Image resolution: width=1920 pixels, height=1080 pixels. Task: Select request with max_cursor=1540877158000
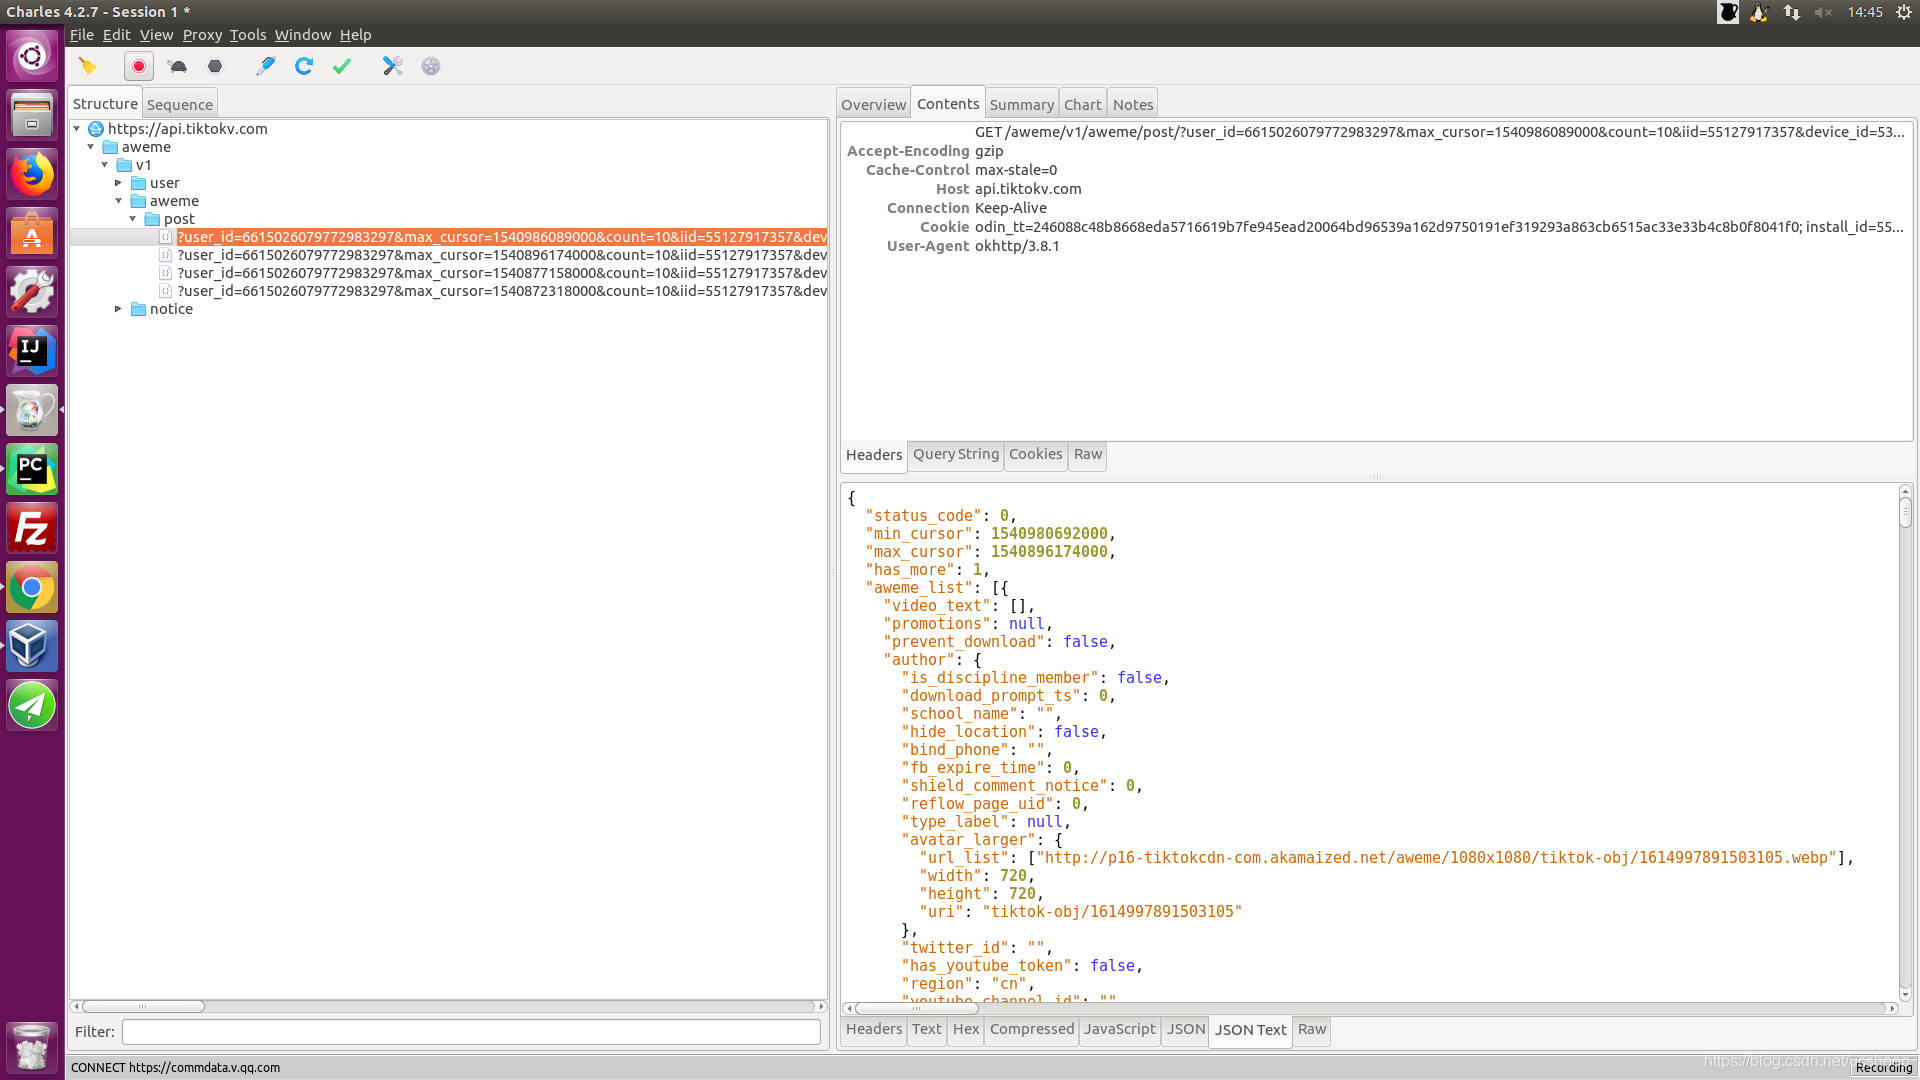502,273
